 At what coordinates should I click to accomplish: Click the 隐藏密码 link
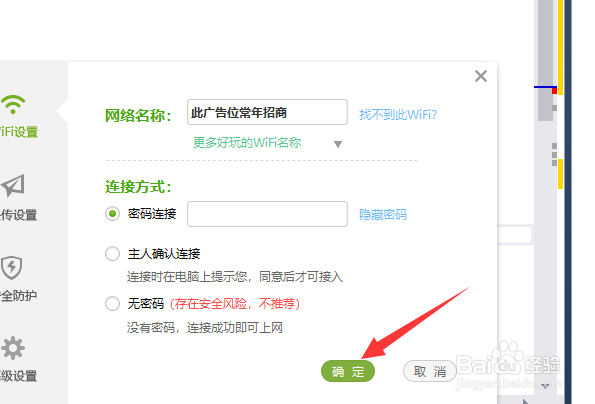point(383,215)
